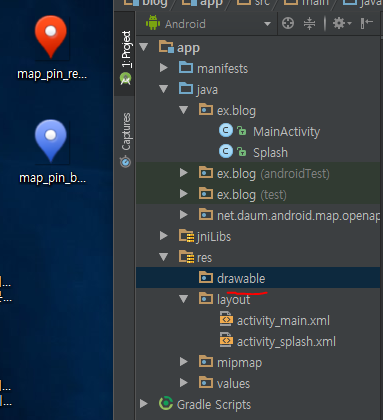
Task: Click the class icon beside Splash
Action: (x=226, y=151)
